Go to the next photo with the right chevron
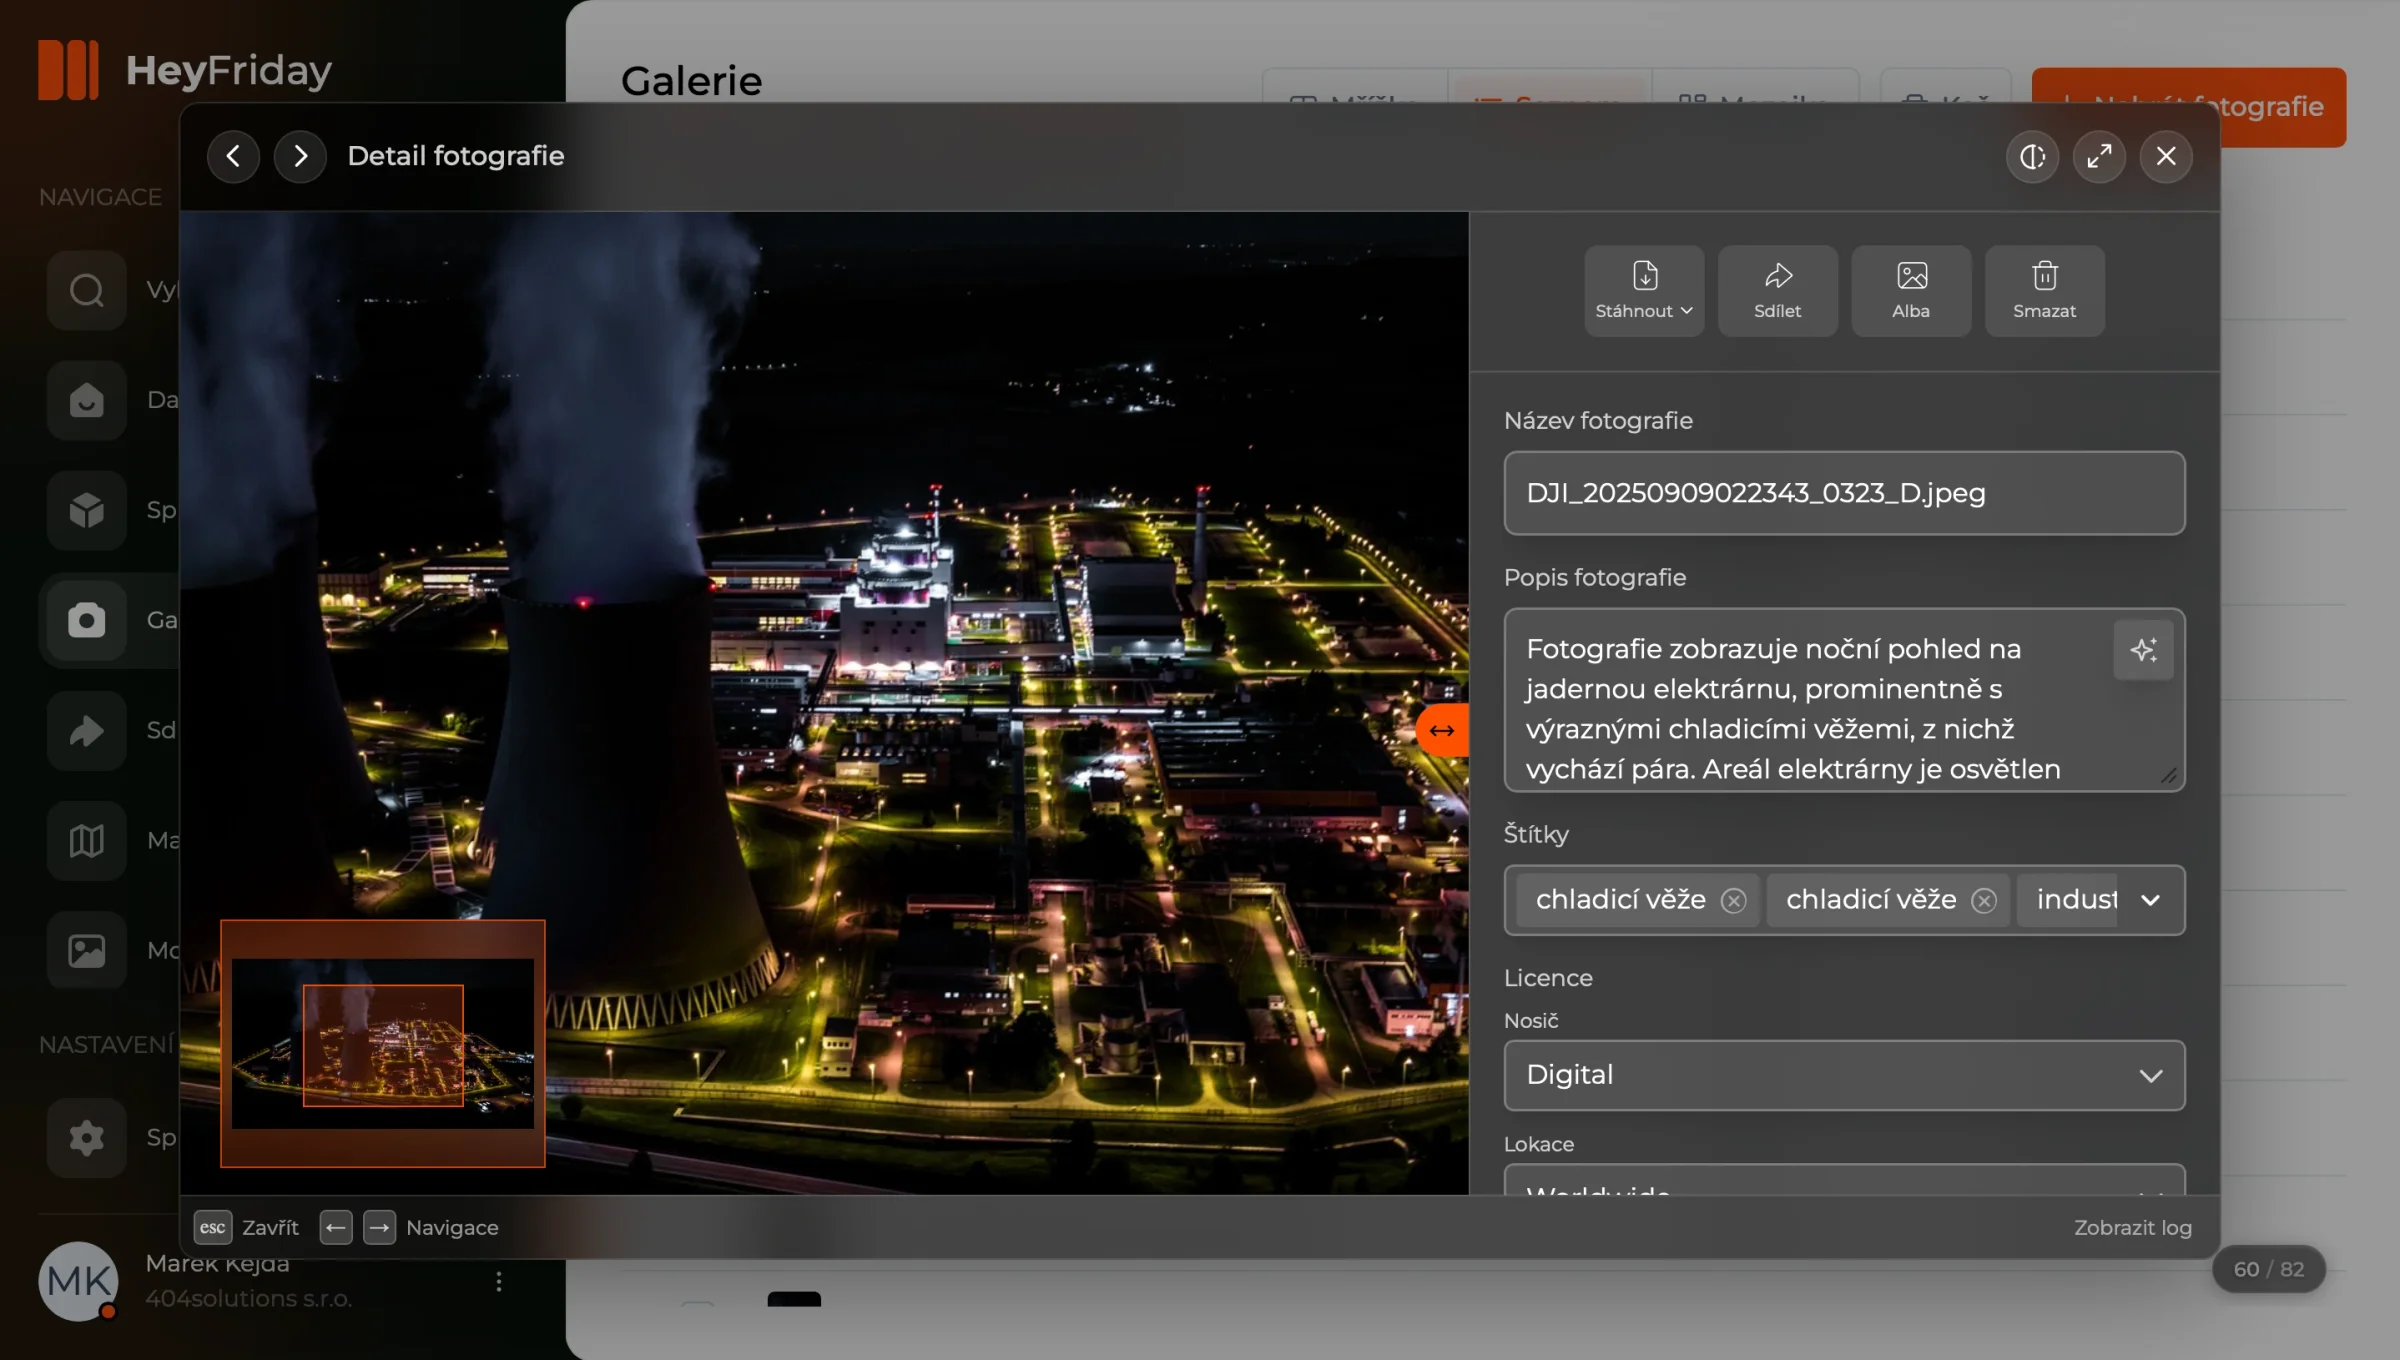Viewport: 2400px width, 1360px height. [x=300, y=156]
